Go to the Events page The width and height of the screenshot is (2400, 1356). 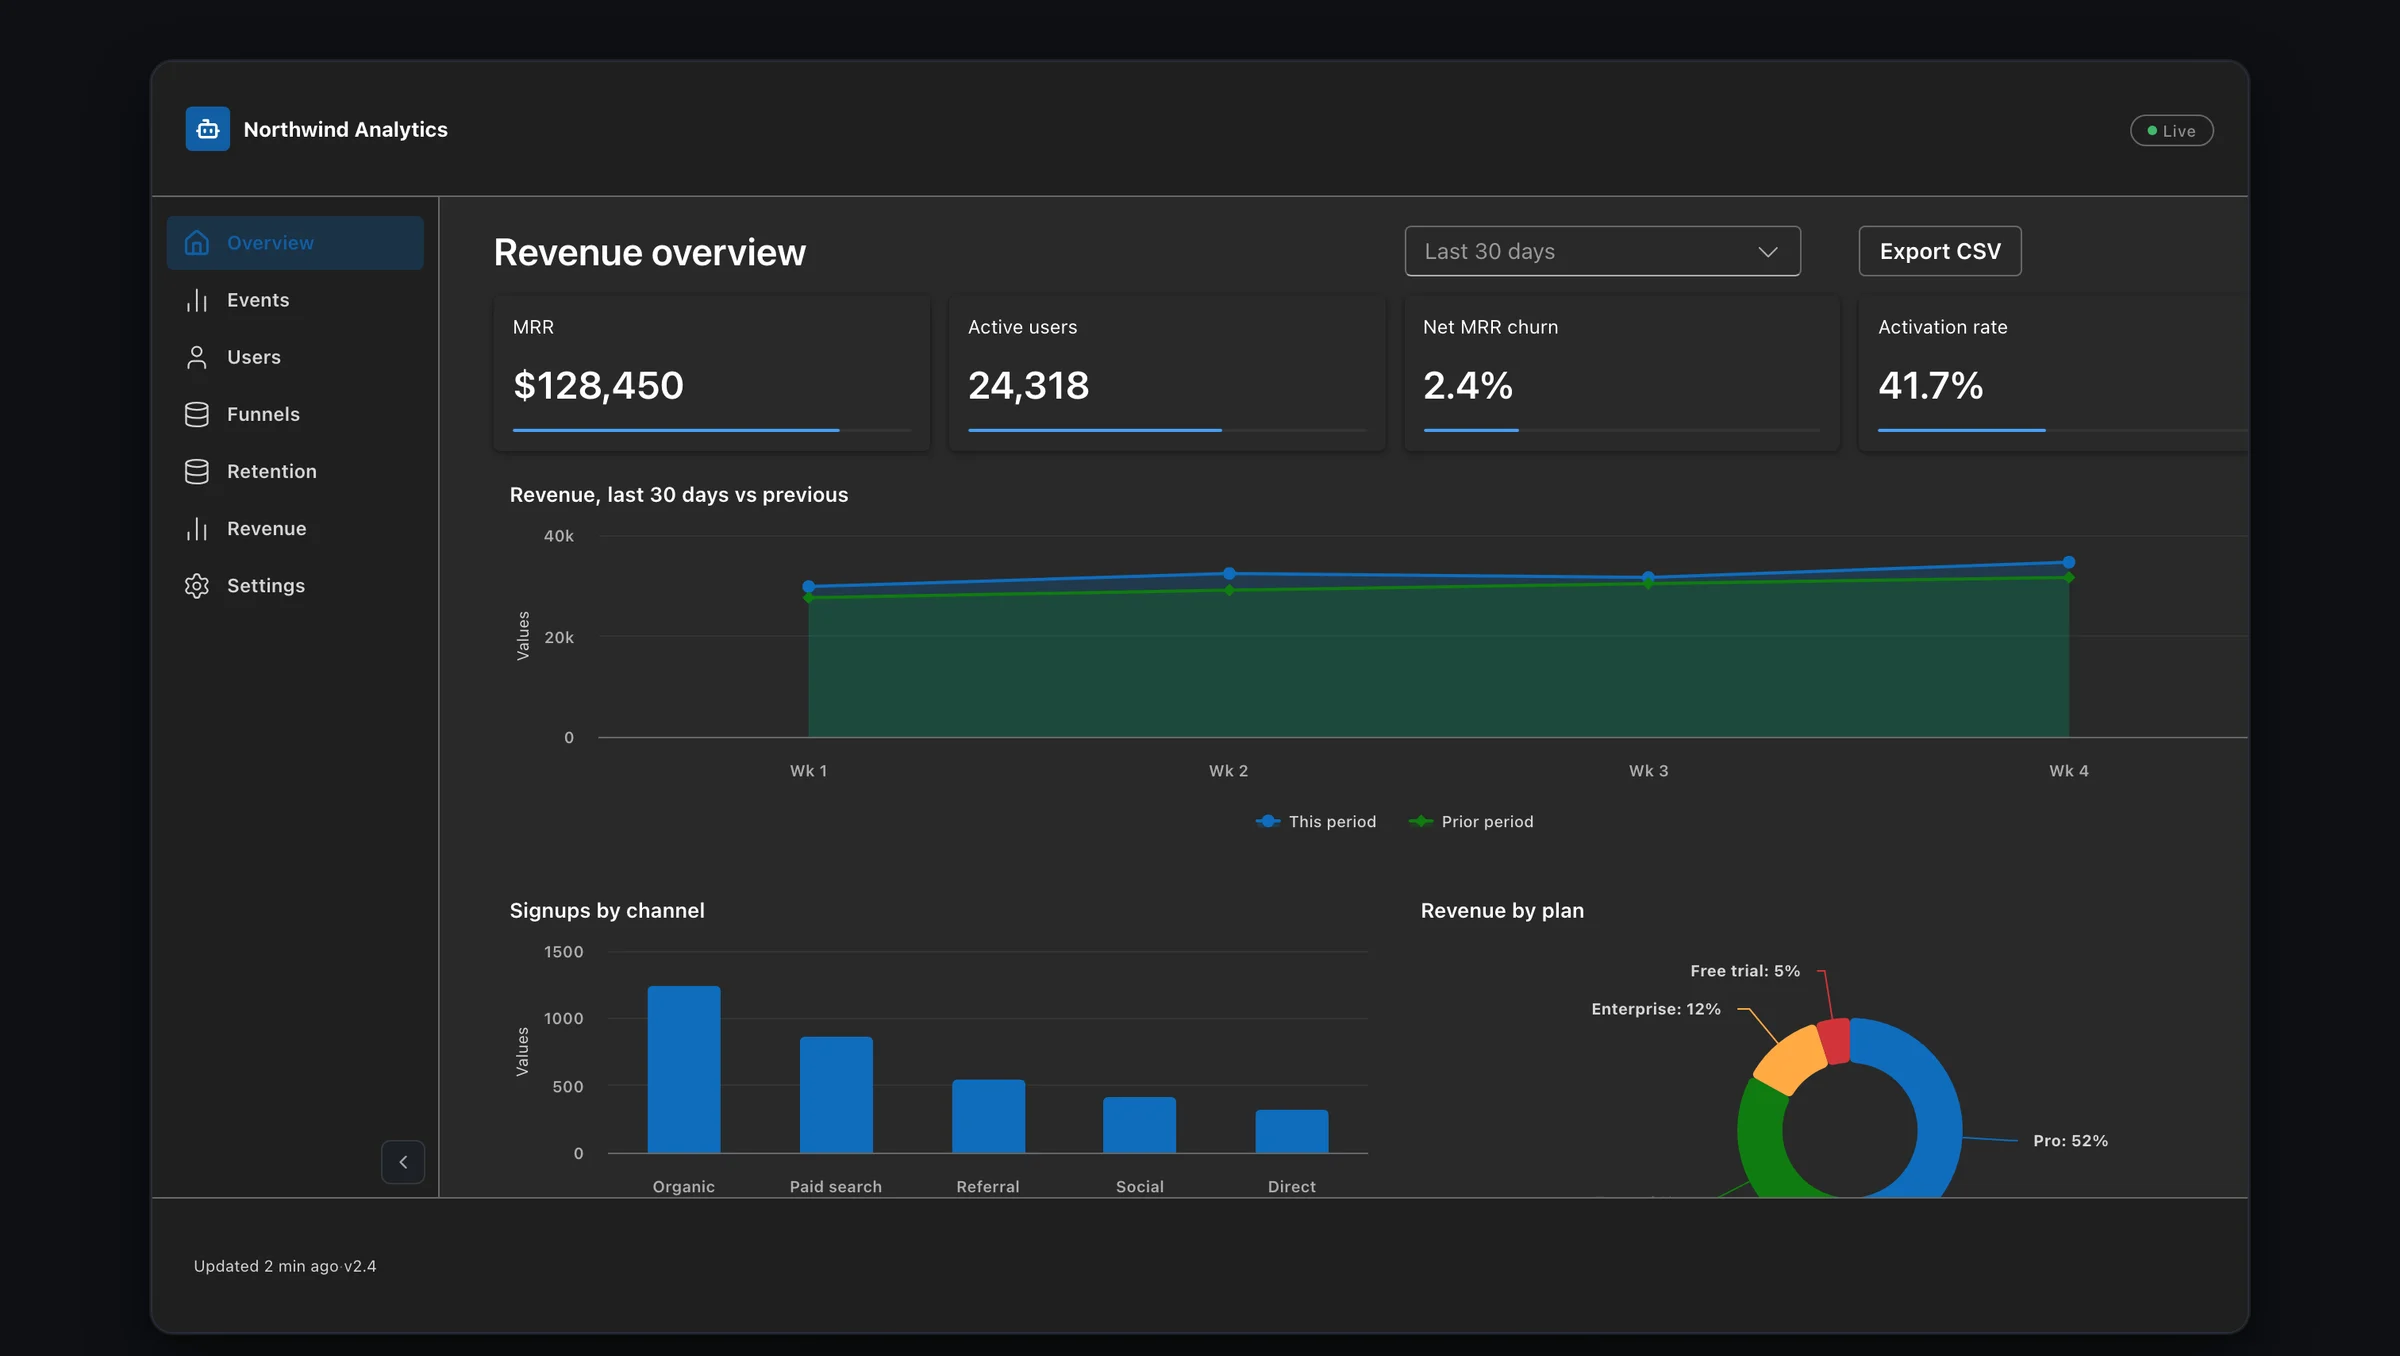click(x=295, y=300)
